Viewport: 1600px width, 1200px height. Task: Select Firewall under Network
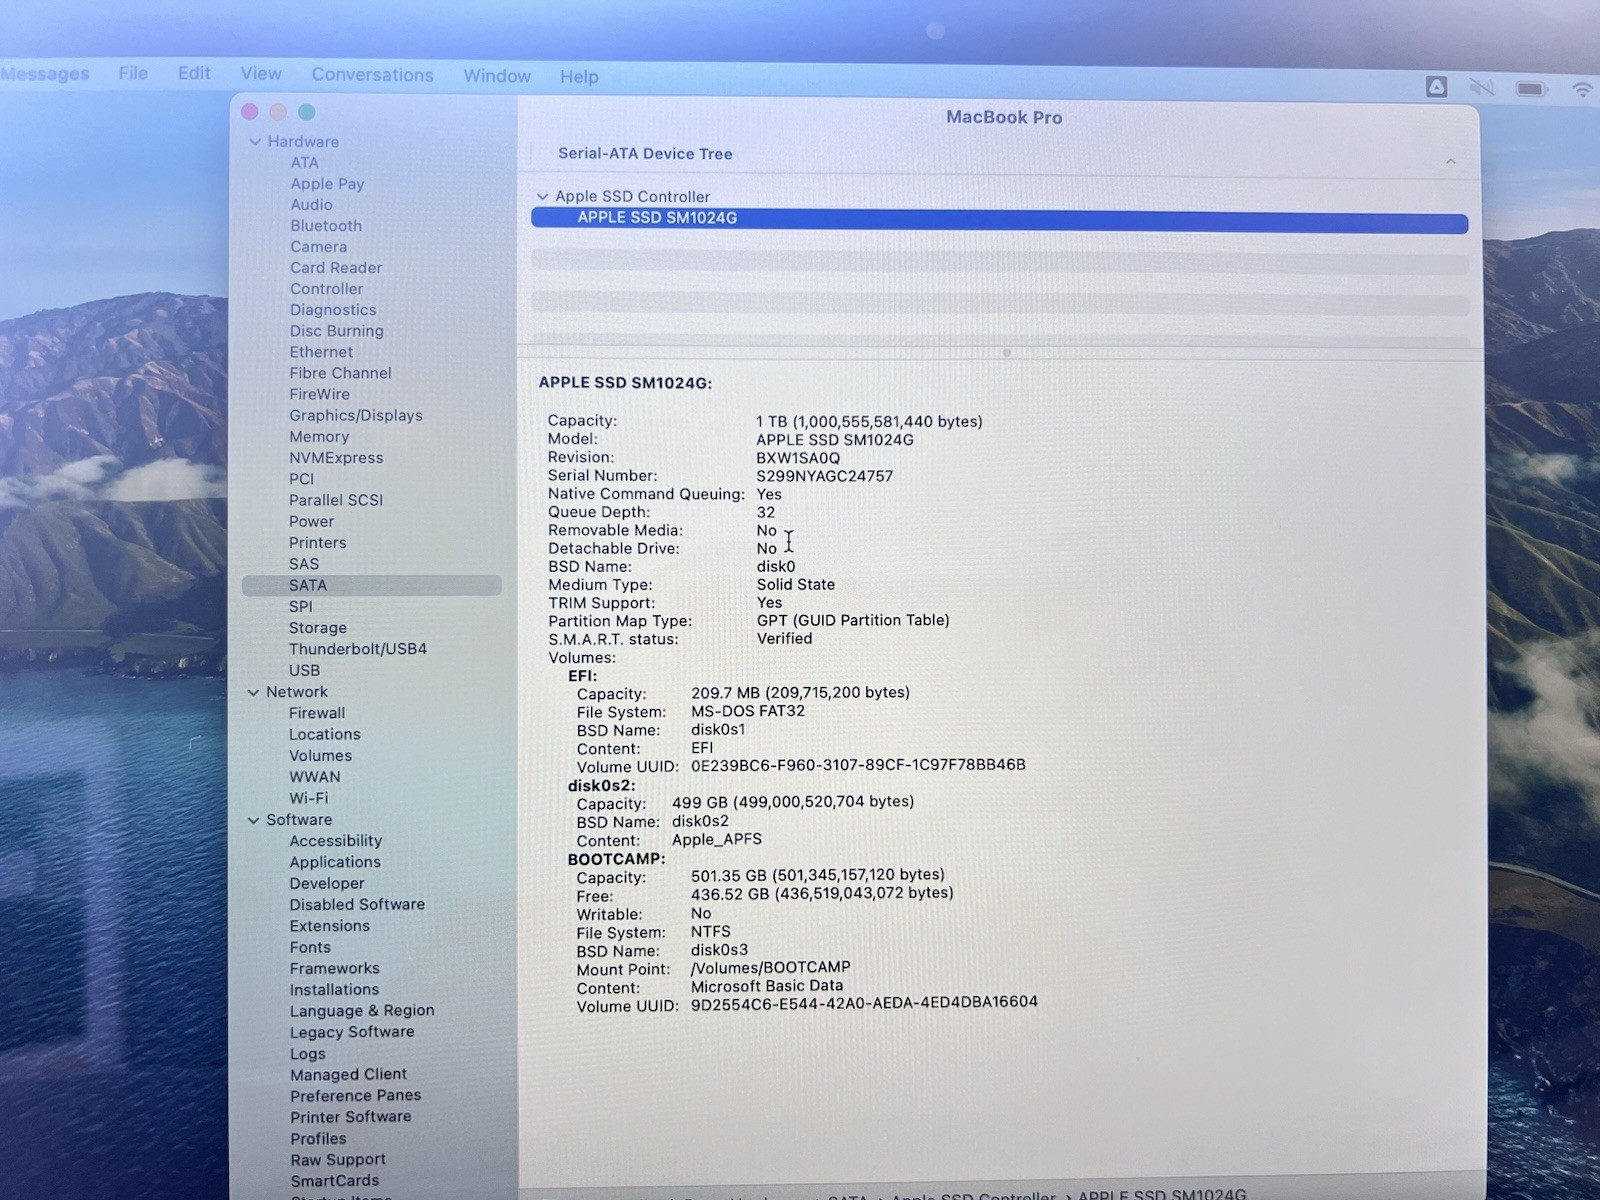(317, 713)
